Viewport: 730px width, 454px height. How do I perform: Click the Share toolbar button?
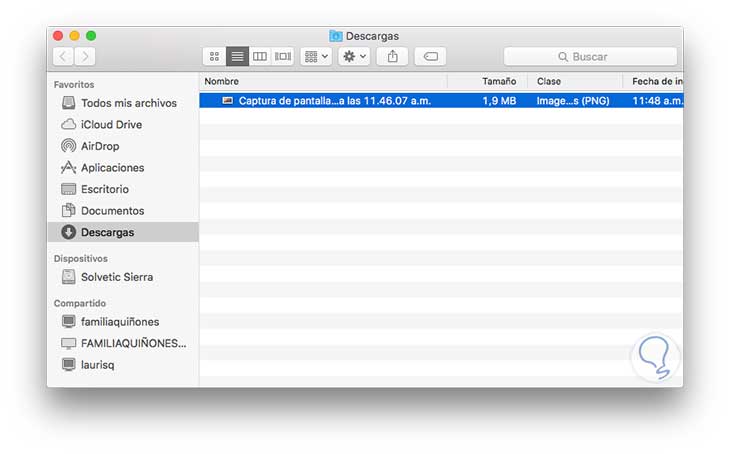click(392, 56)
